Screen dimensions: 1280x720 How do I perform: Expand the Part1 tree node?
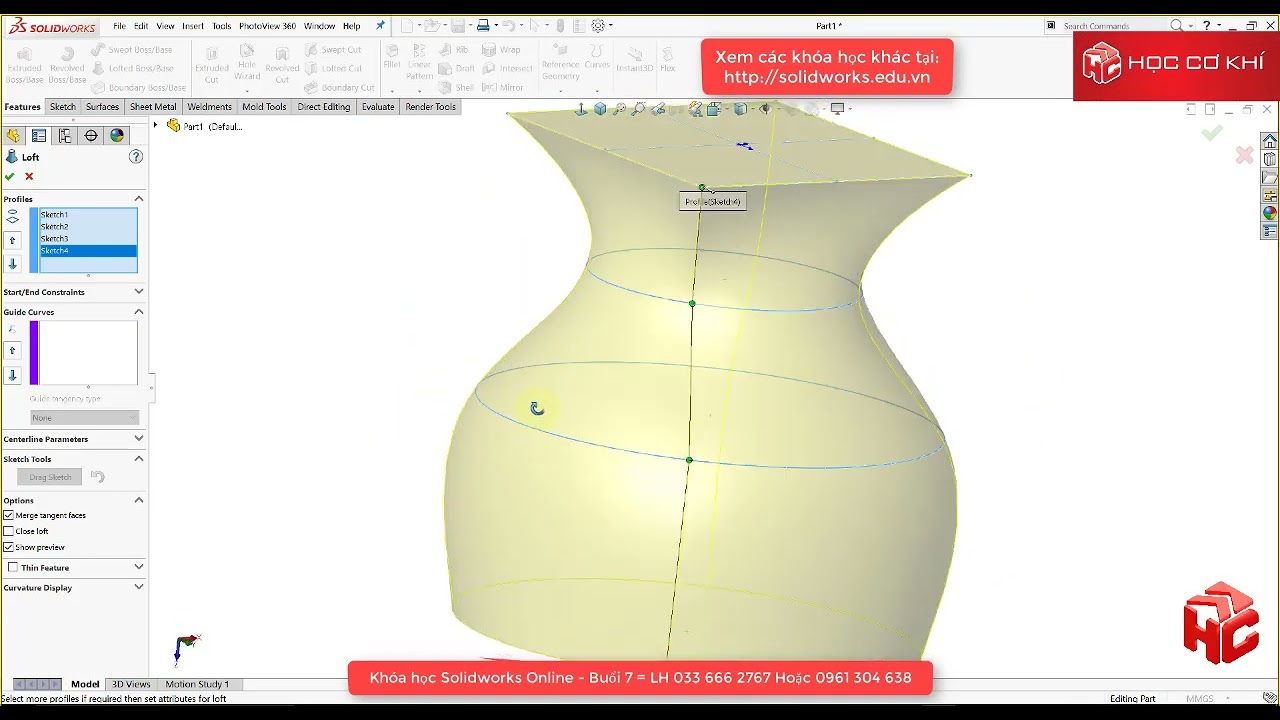pyautogui.click(x=155, y=126)
